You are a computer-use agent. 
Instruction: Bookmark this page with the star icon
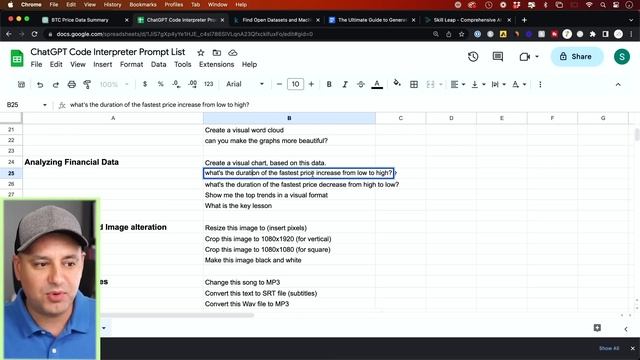[x=461, y=34]
